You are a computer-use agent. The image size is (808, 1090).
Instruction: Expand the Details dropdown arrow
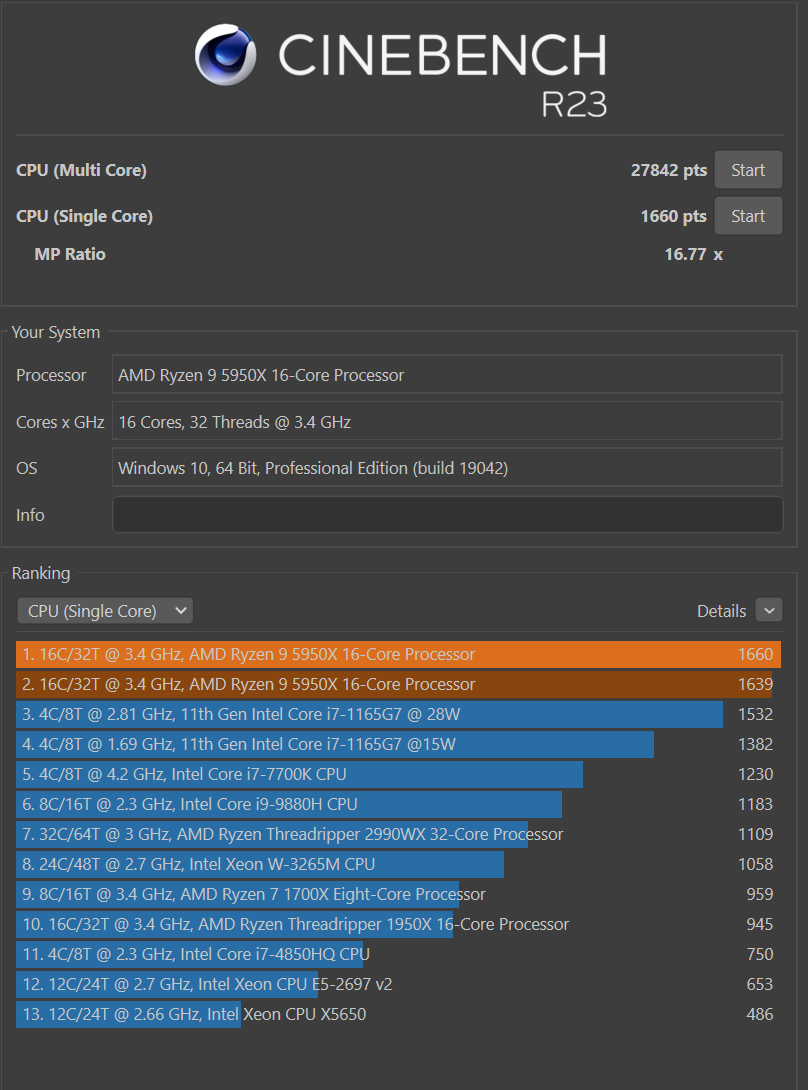pyautogui.click(x=769, y=611)
